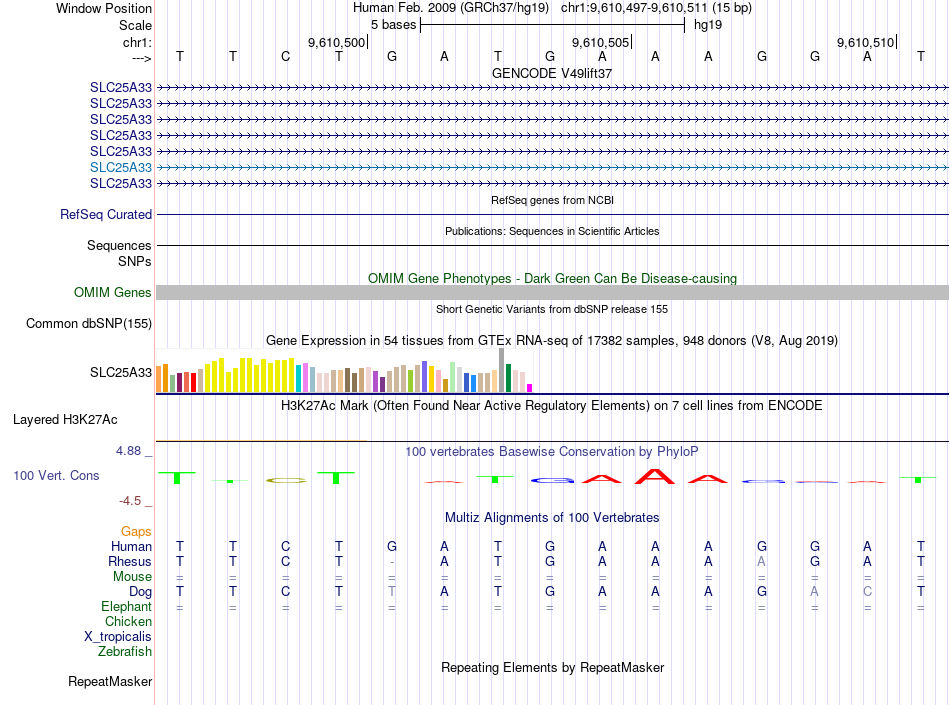
Task: Click the RepeatMasker track label
Action: tap(110, 681)
